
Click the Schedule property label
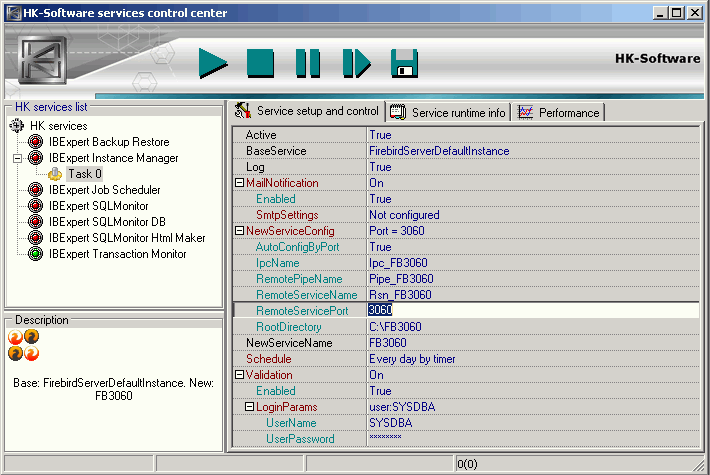point(269,359)
